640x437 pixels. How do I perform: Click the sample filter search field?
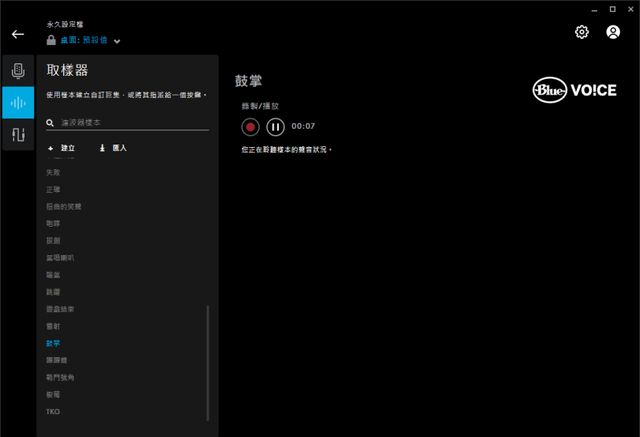coord(130,122)
